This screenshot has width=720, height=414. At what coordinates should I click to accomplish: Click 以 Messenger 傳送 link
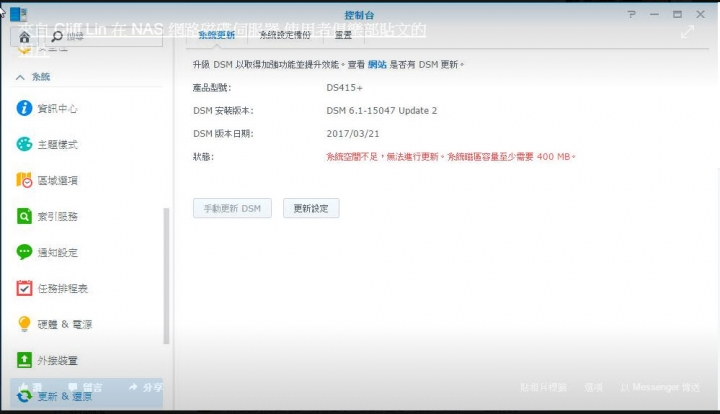click(x=660, y=387)
